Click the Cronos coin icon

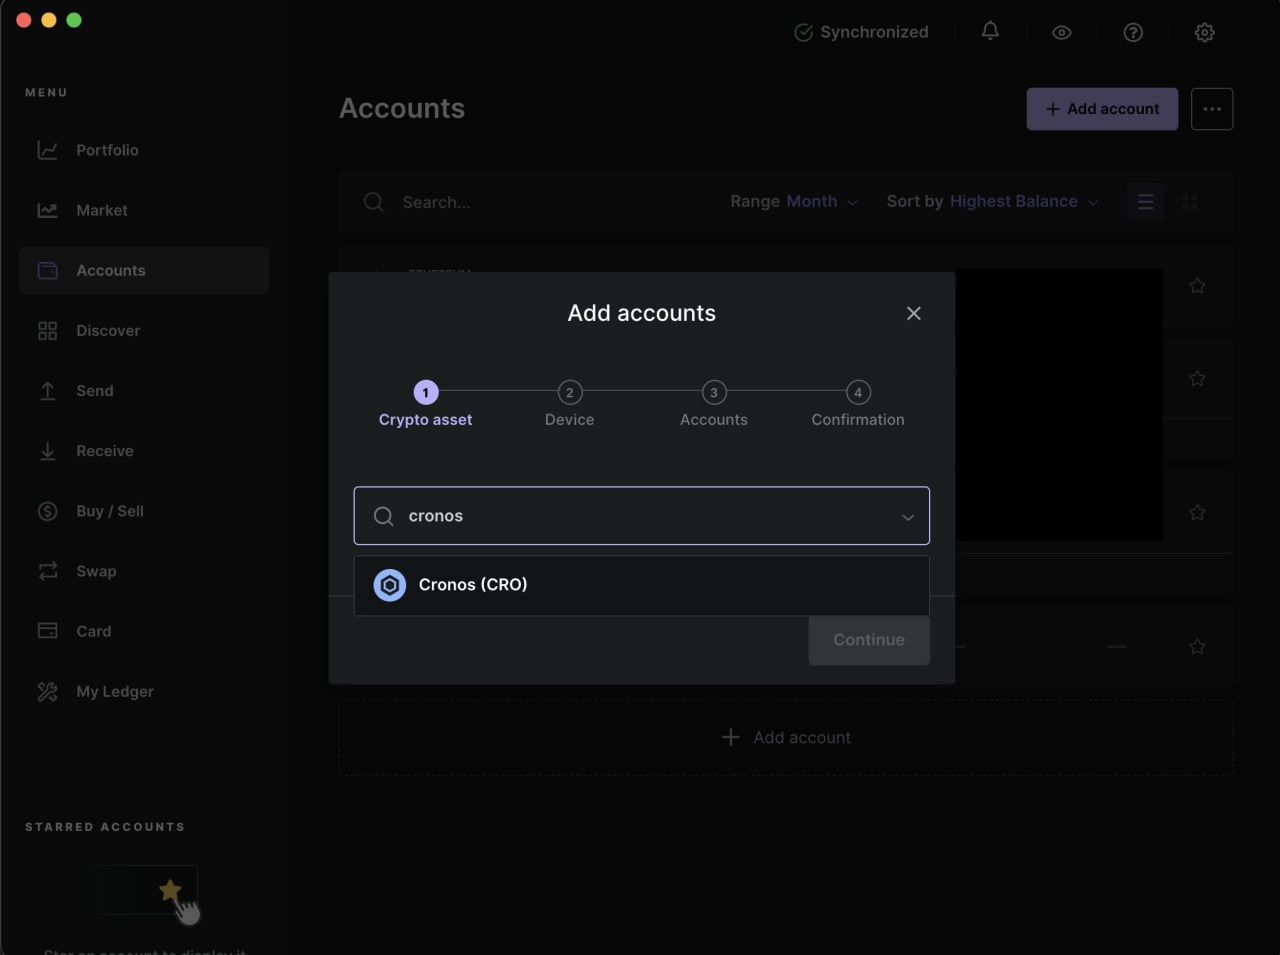[390, 585]
